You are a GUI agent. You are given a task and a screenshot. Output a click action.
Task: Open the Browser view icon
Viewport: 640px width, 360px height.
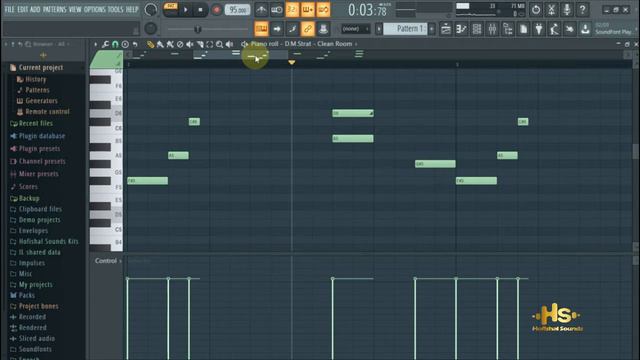click(x=508, y=29)
